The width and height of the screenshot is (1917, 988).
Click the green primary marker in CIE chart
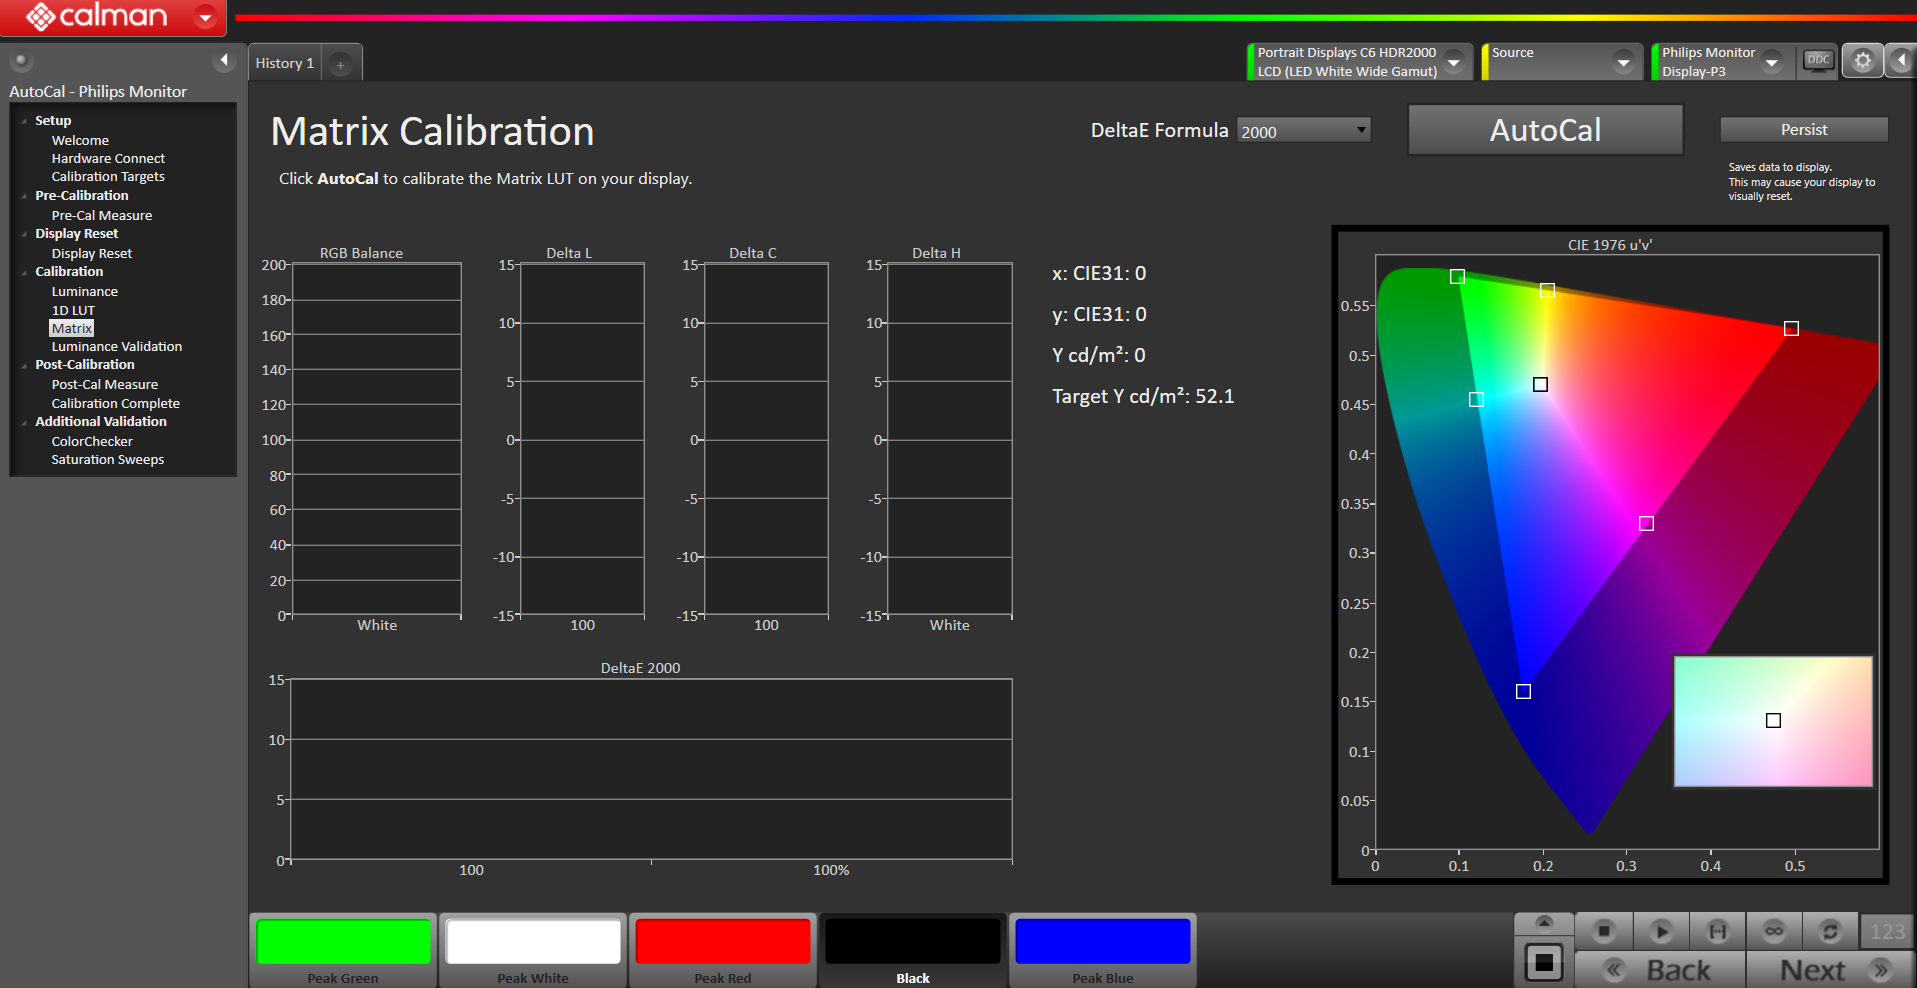pos(1458,276)
